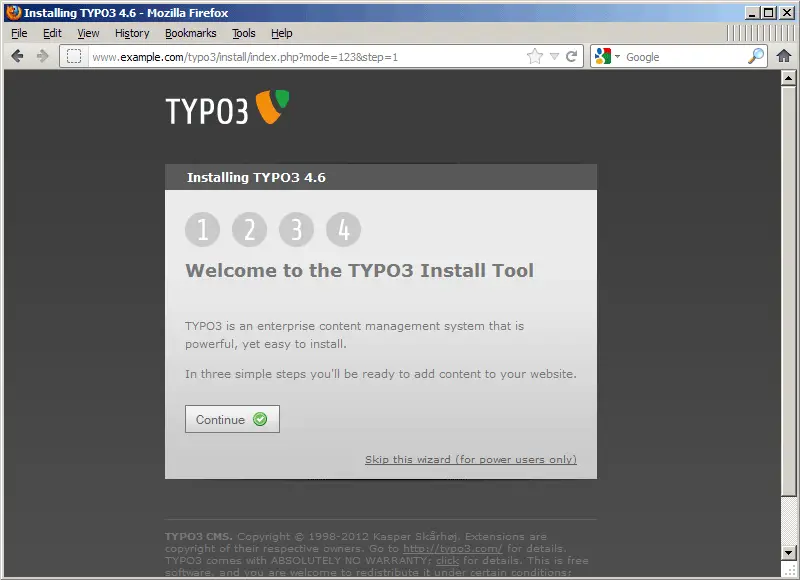Click the step 4 circle

tap(343, 230)
